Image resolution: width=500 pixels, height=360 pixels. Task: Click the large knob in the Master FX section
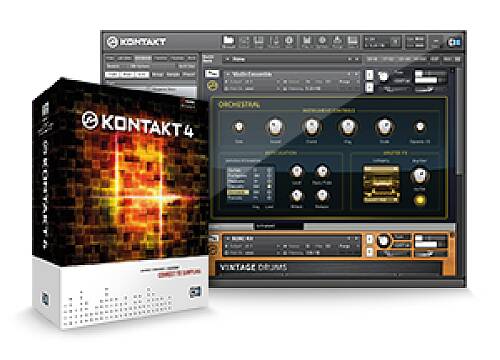point(420,176)
